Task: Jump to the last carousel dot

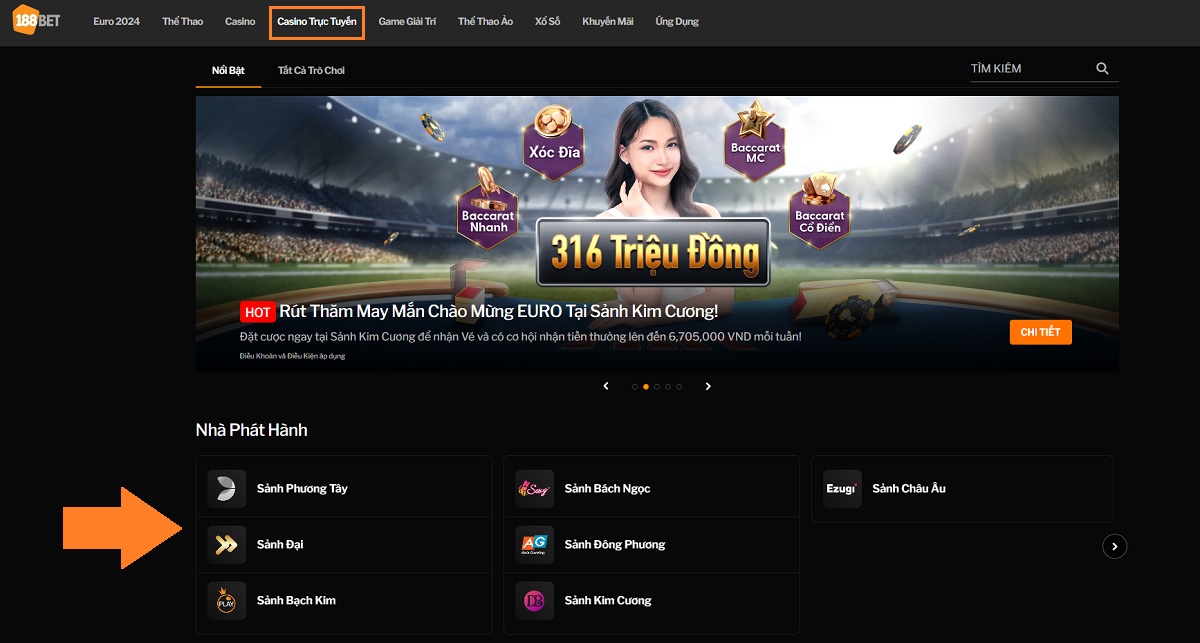Action: point(680,386)
